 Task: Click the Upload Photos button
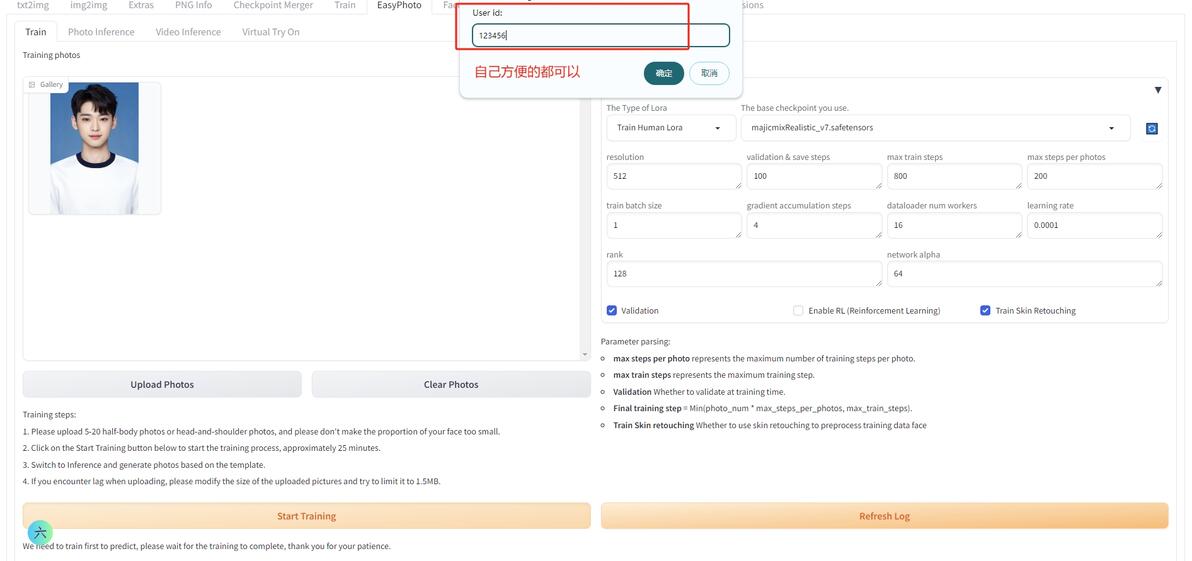tap(162, 385)
